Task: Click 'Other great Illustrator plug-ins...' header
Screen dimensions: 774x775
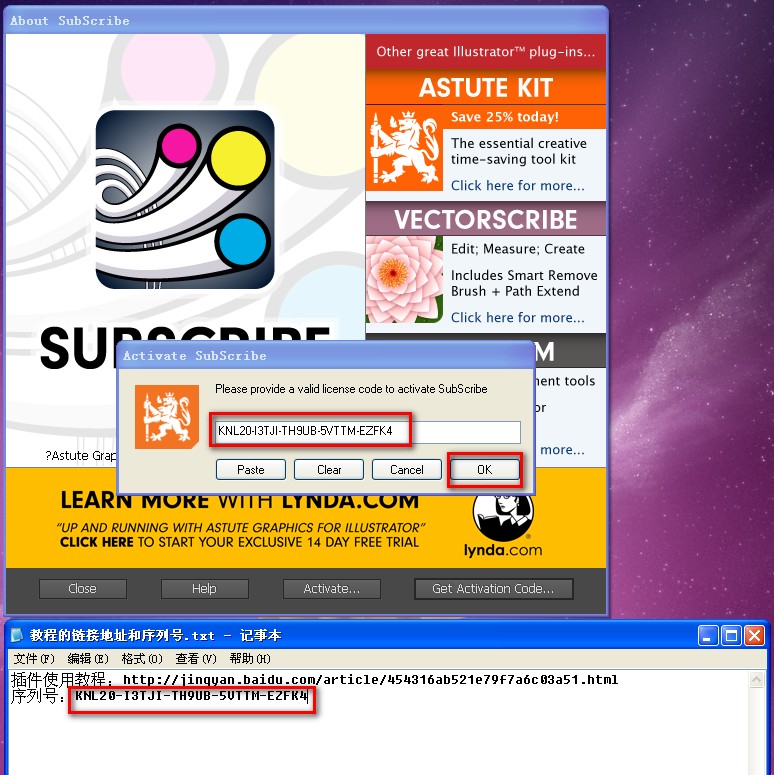Action: tap(485, 52)
